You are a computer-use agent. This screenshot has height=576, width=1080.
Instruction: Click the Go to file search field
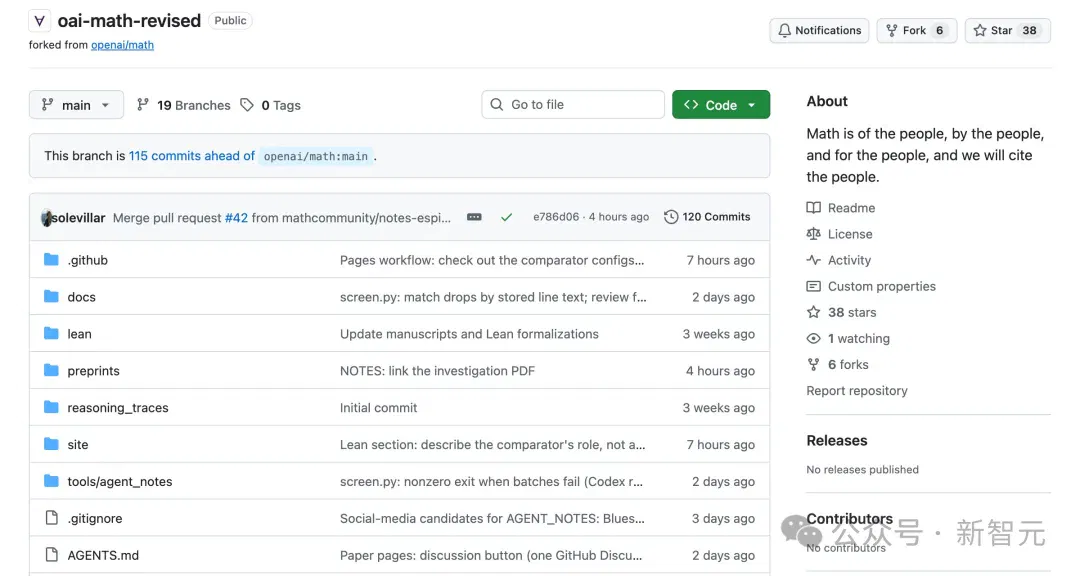pyautogui.click(x=573, y=105)
